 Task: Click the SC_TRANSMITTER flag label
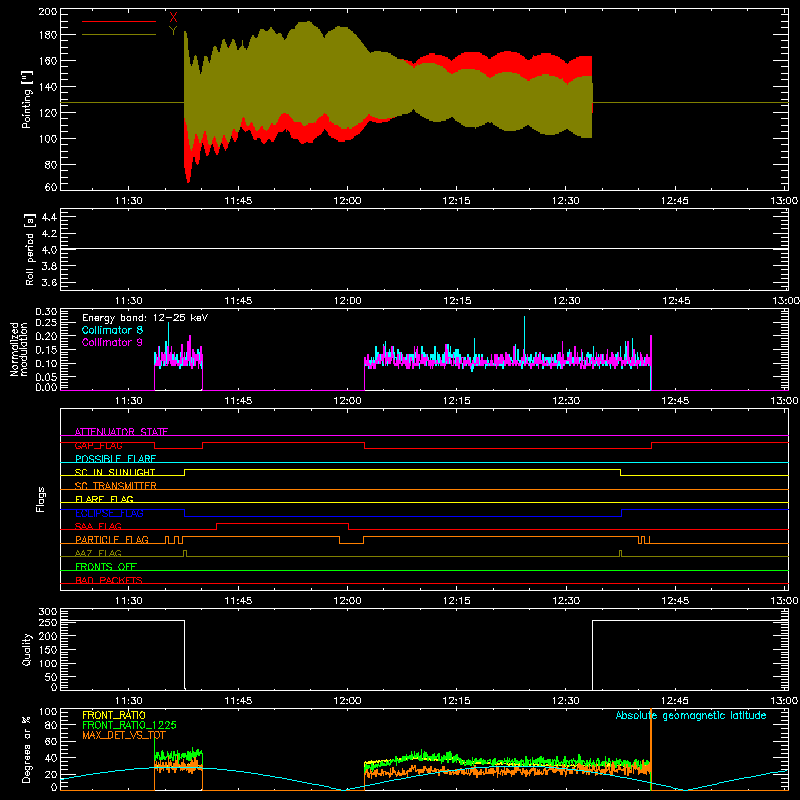[115, 486]
